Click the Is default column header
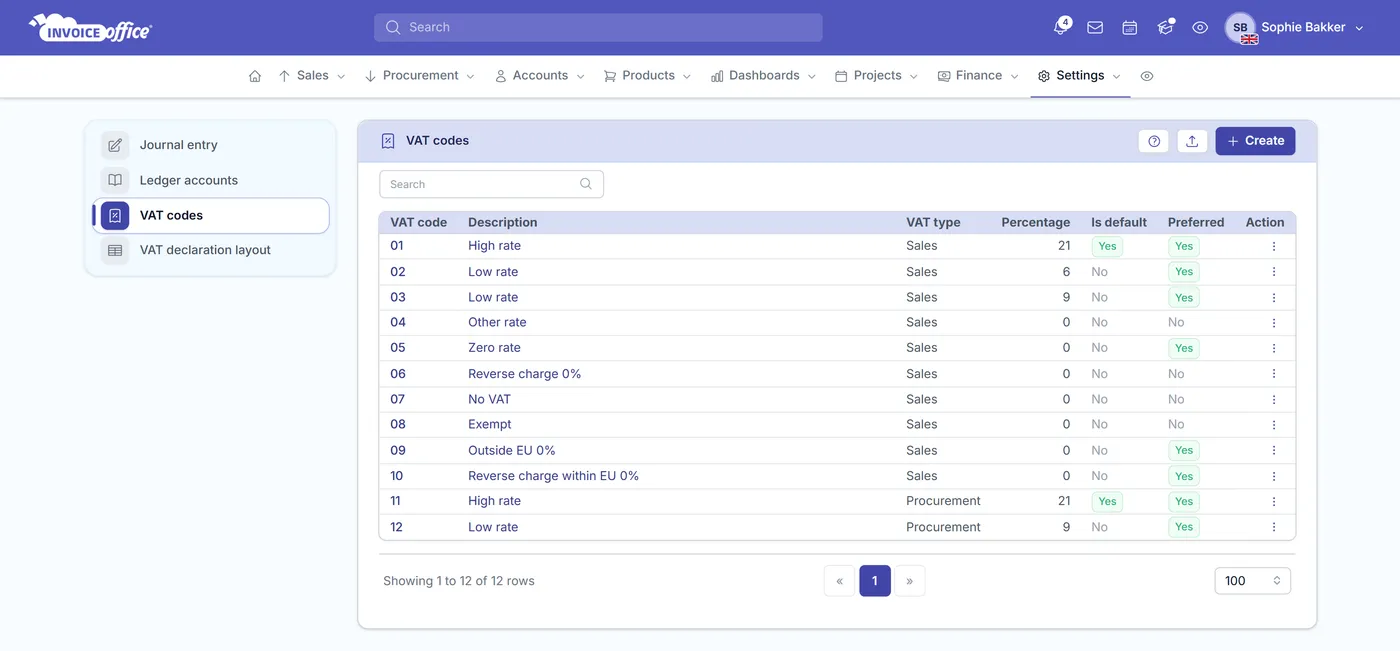The width and height of the screenshot is (1400, 651). coord(1119,222)
